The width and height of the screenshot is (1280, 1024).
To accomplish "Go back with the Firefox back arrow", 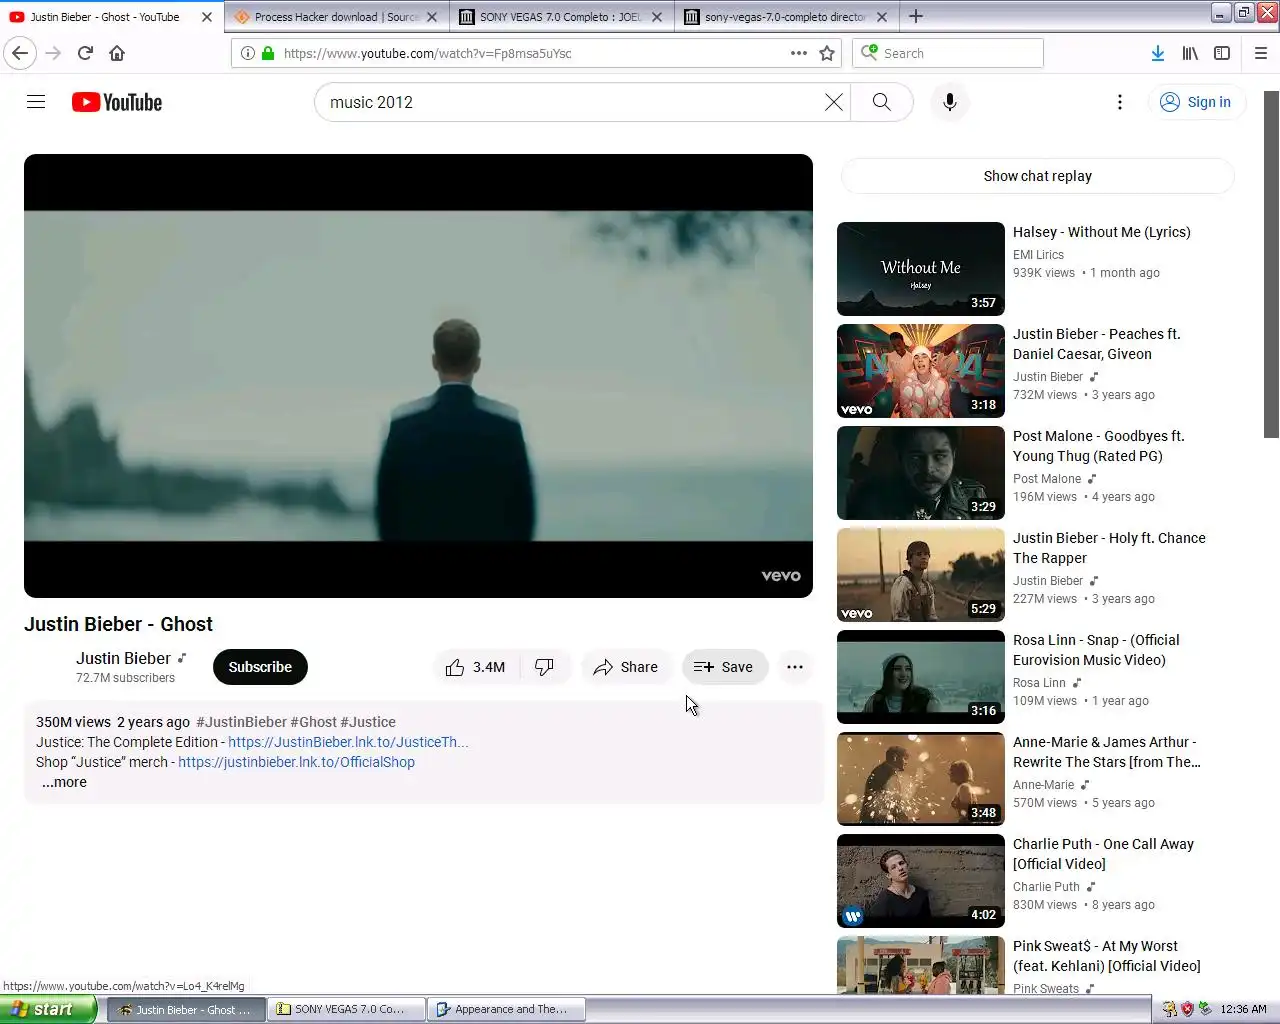I will pyautogui.click(x=20, y=53).
